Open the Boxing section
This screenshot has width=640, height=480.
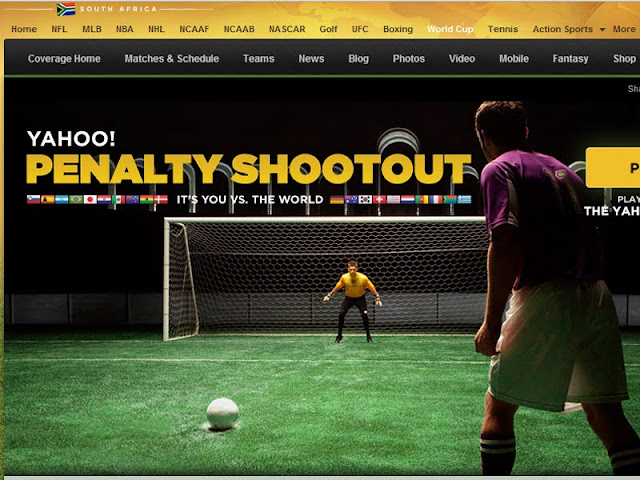point(398,29)
